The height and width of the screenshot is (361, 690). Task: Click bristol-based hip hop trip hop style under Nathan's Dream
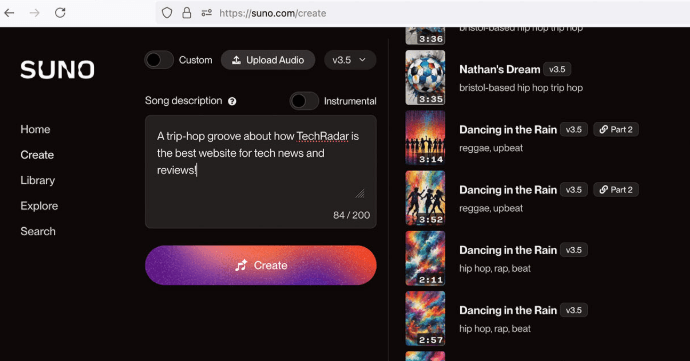[521, 88]
